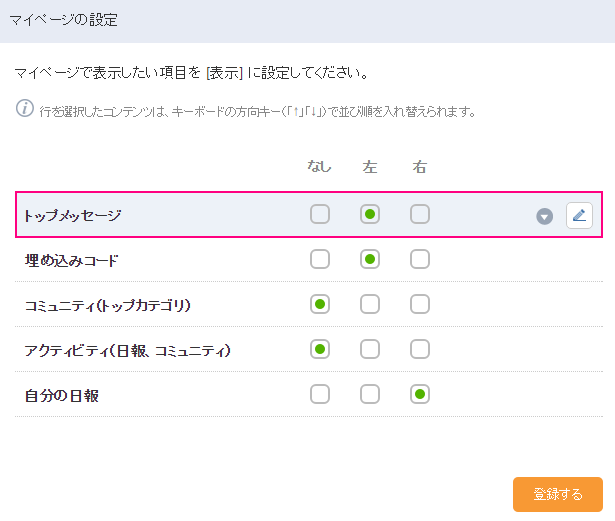This screenshot has height=521, width=615.
Task: Click the down arrow icon on トップメッセージ row
Action: (x=545, y=216)
